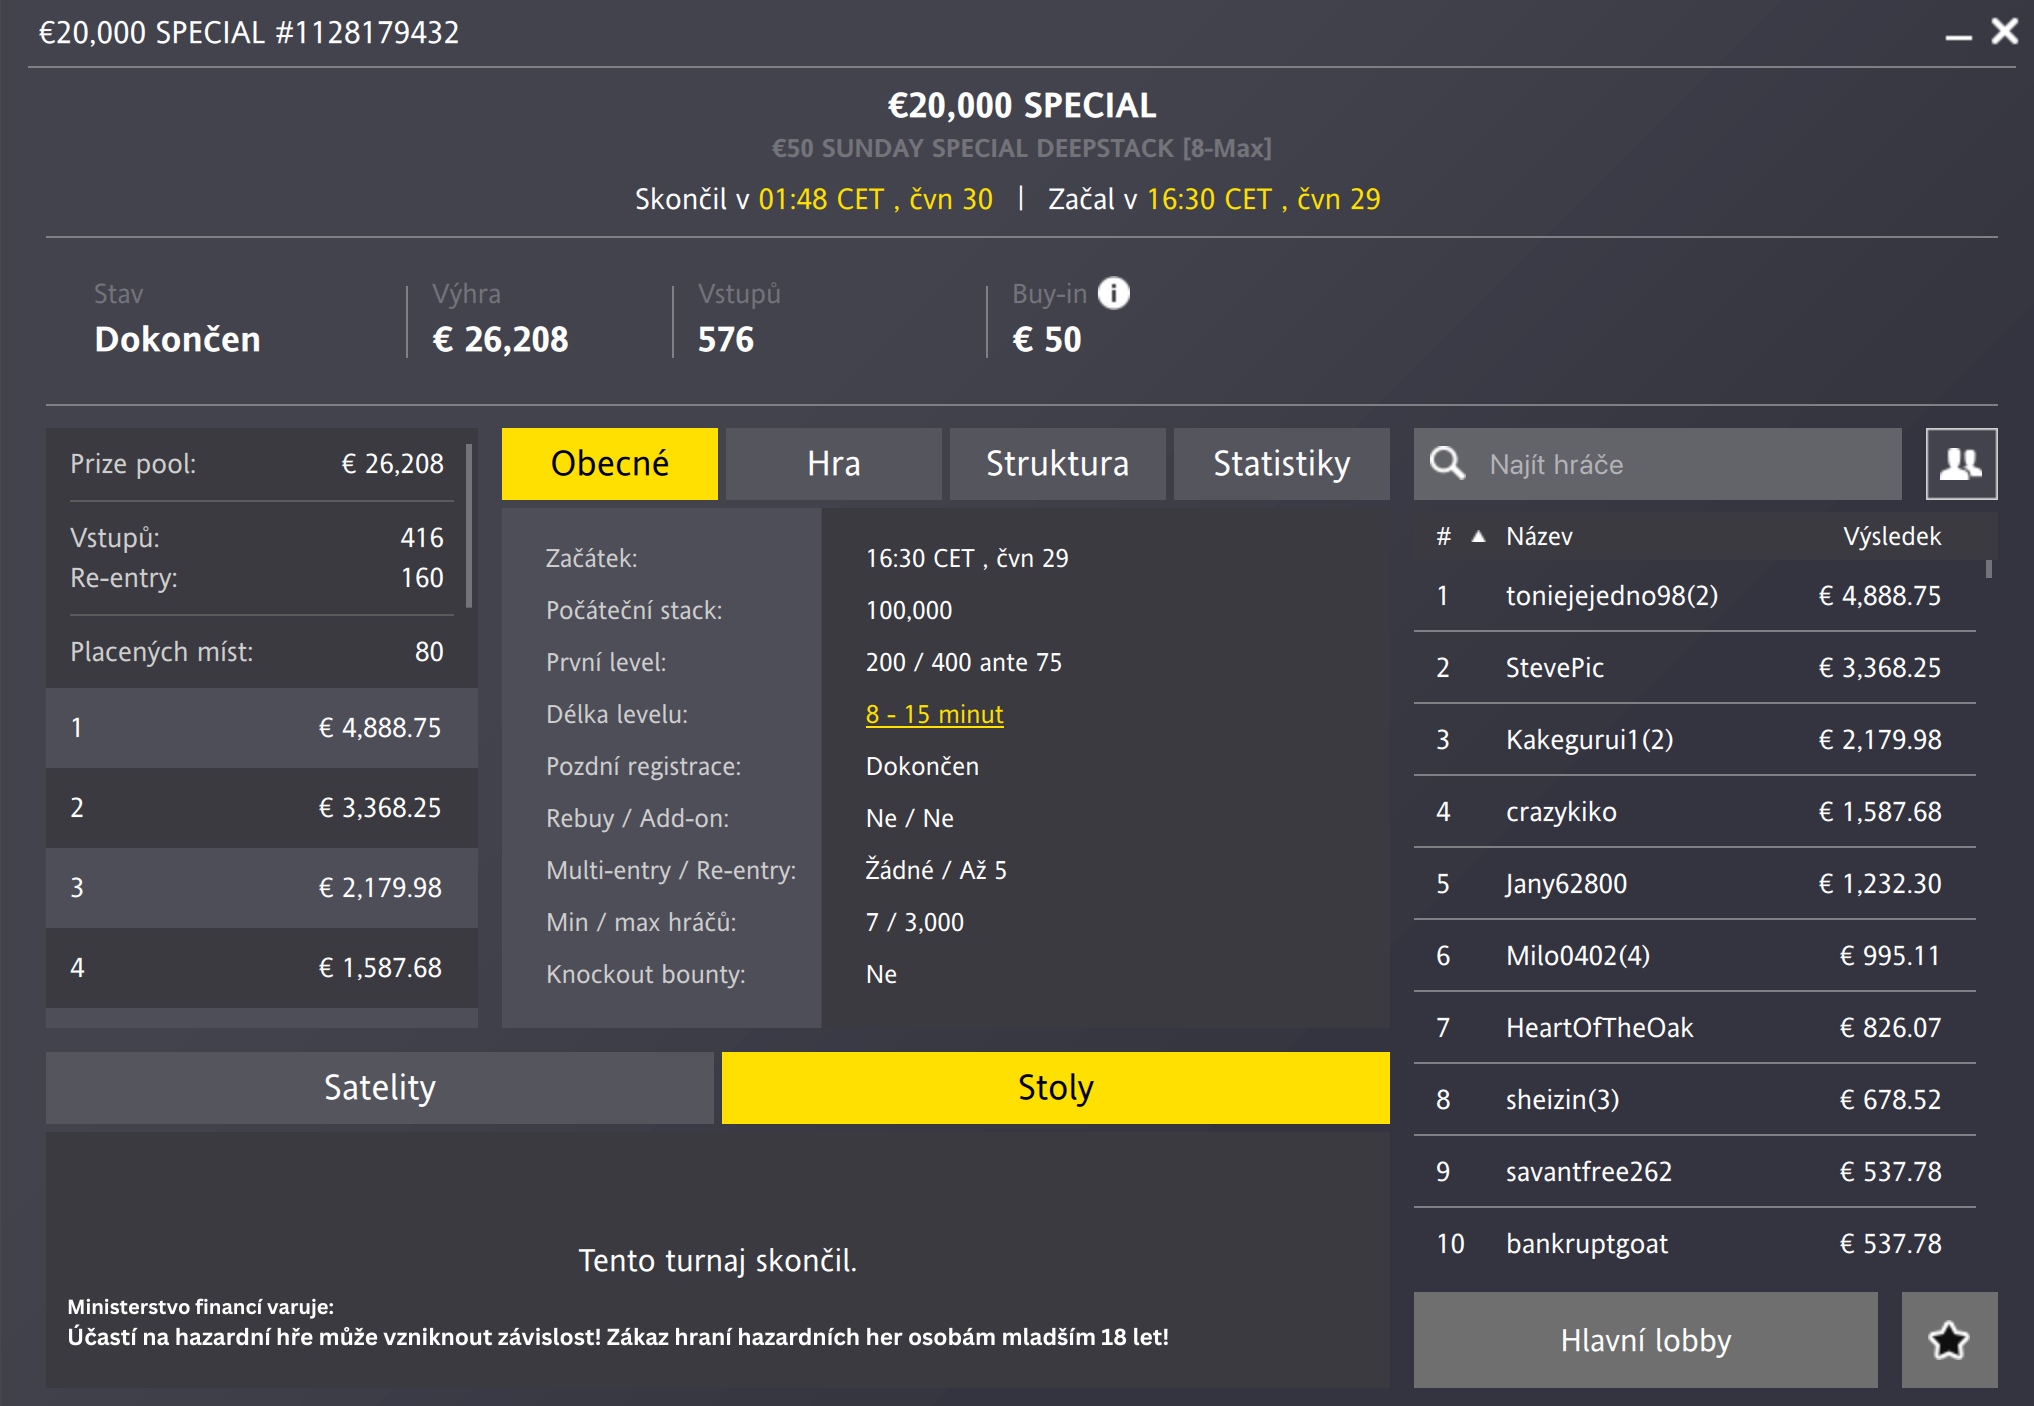Viewport: 2034px width, 1406px height.
Task: Sort players by rank arrow
Action: [1478, 537]
